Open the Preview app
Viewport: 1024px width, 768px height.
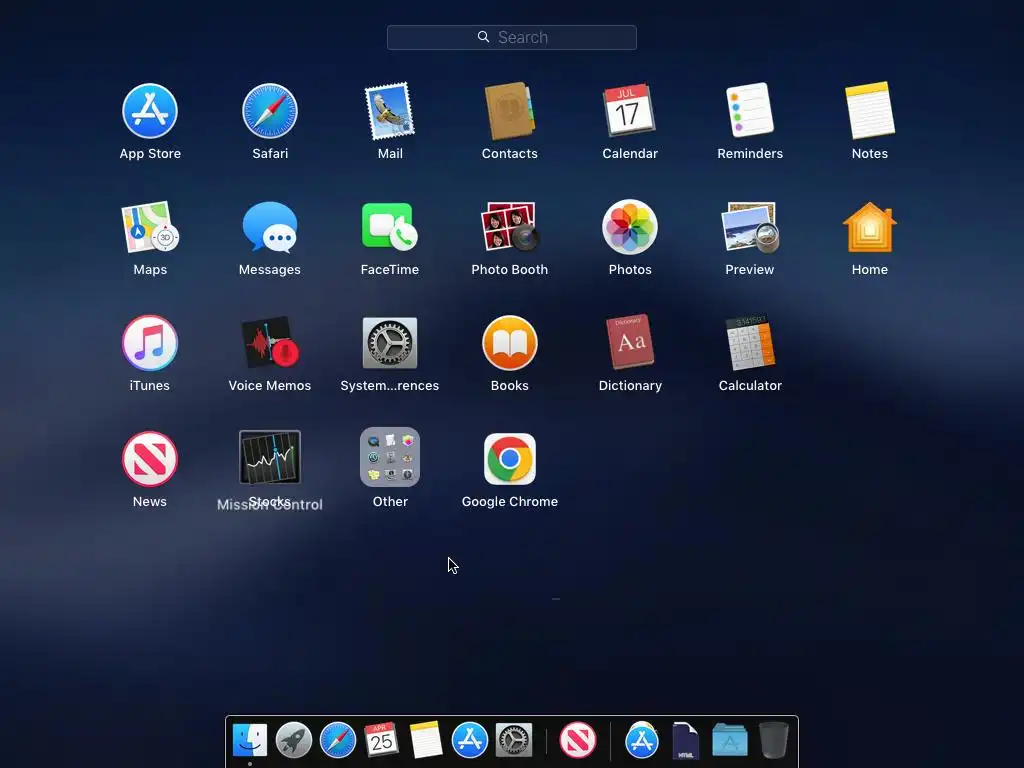tap(750, 227)
